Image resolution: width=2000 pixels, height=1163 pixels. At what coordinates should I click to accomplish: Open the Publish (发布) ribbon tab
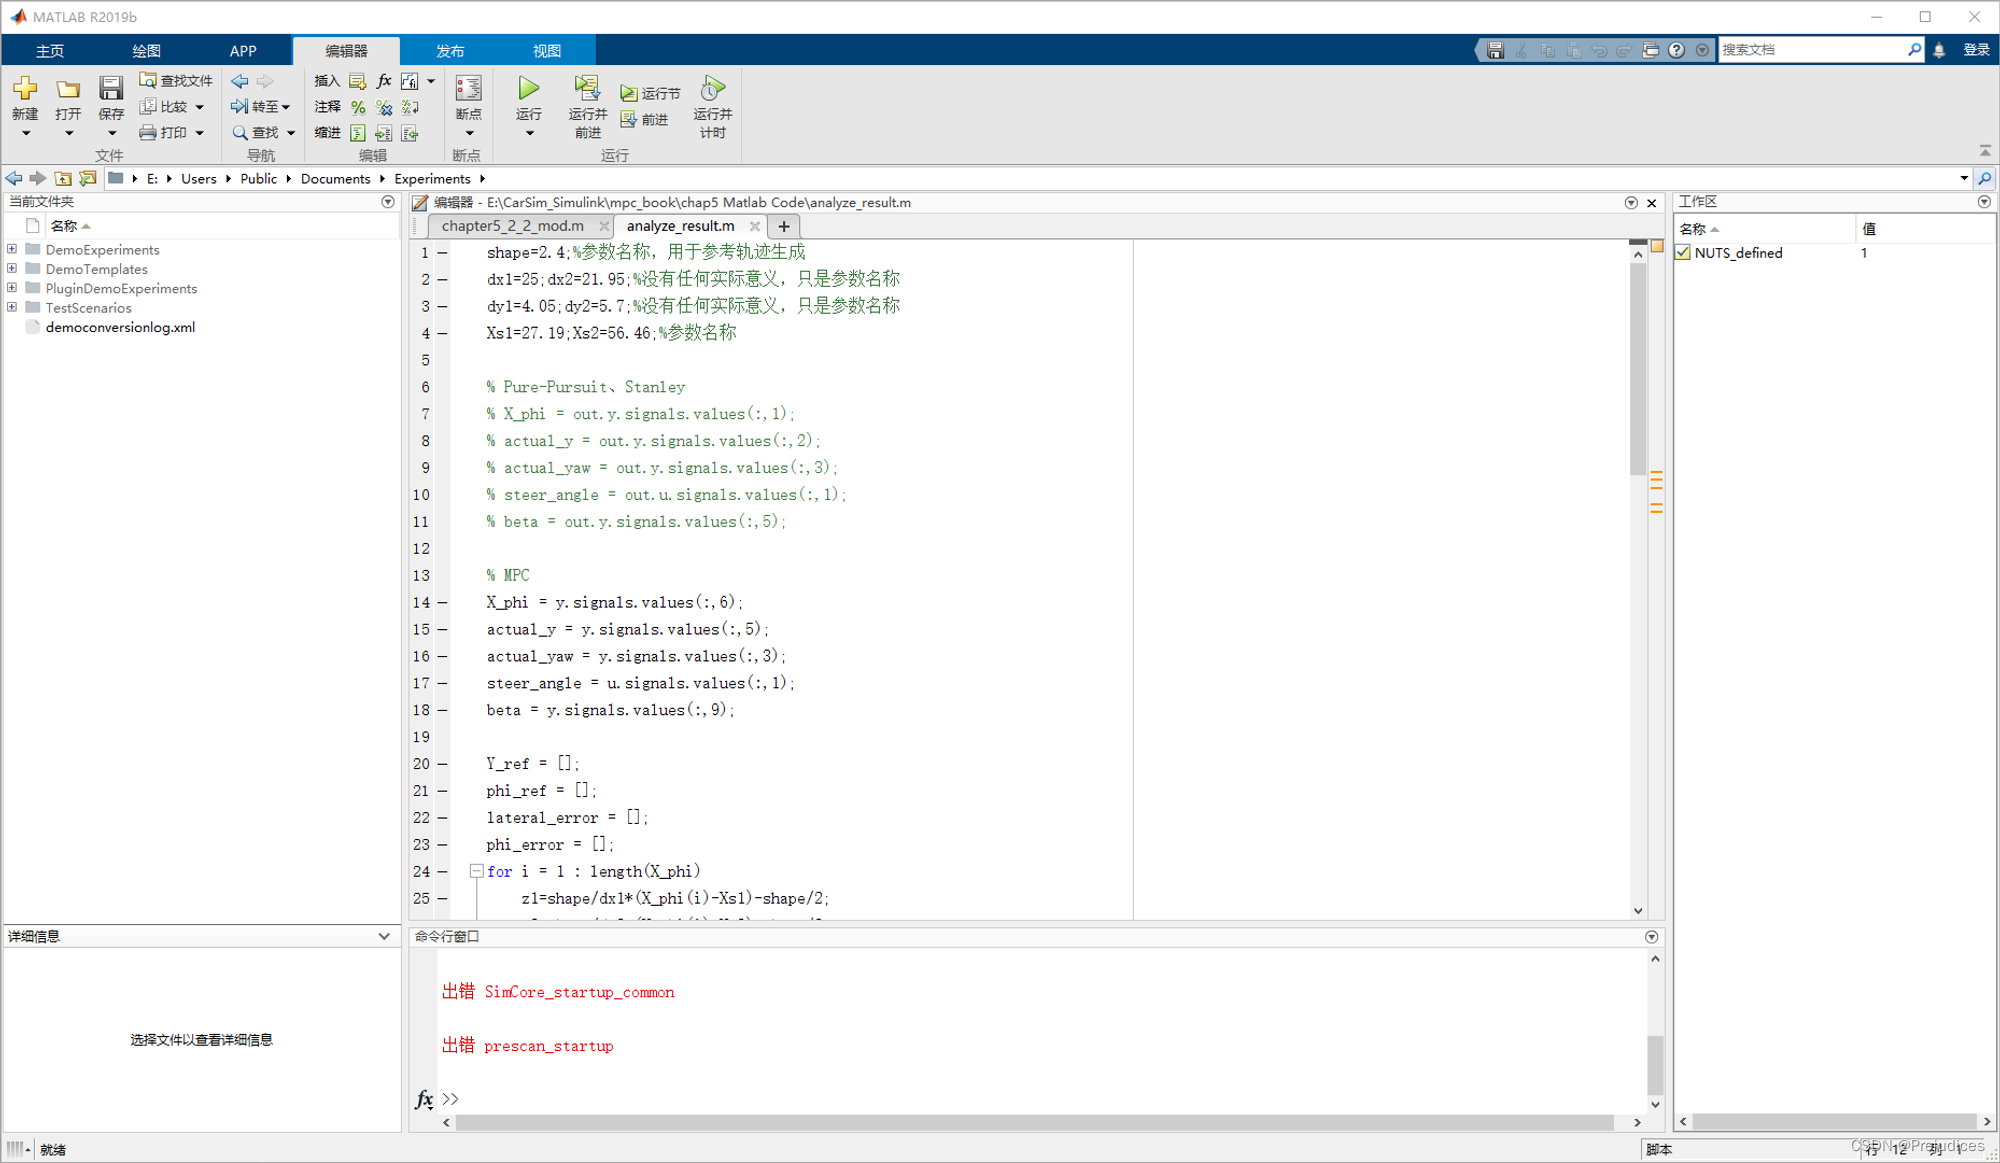coord(450,50)
